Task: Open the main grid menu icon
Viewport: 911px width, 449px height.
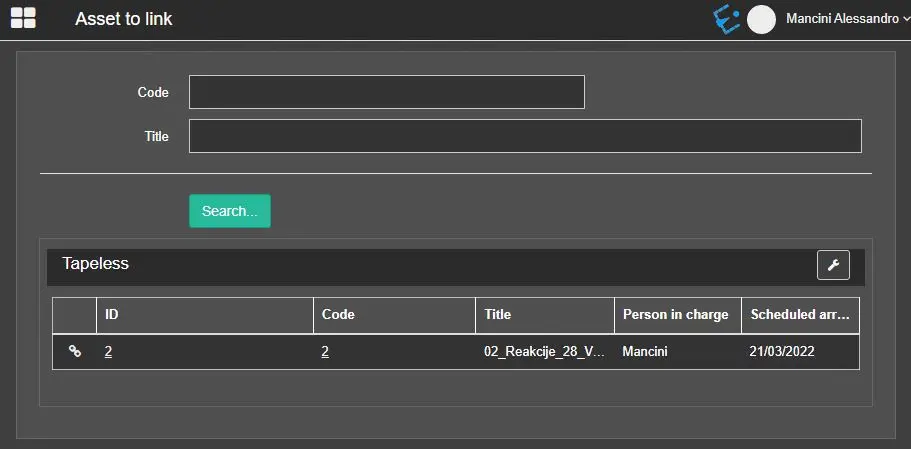Action: (23, 18)
